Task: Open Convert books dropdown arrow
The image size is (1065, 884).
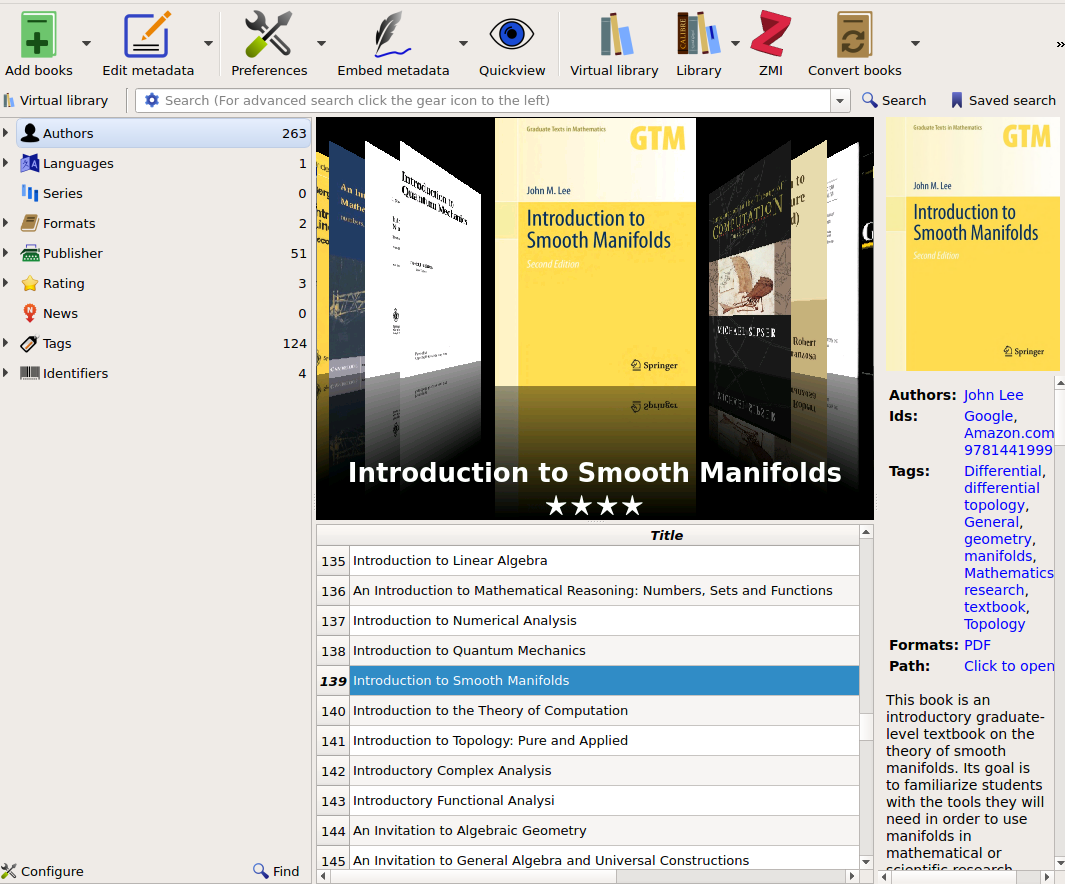Action: [x=916, y=43]
